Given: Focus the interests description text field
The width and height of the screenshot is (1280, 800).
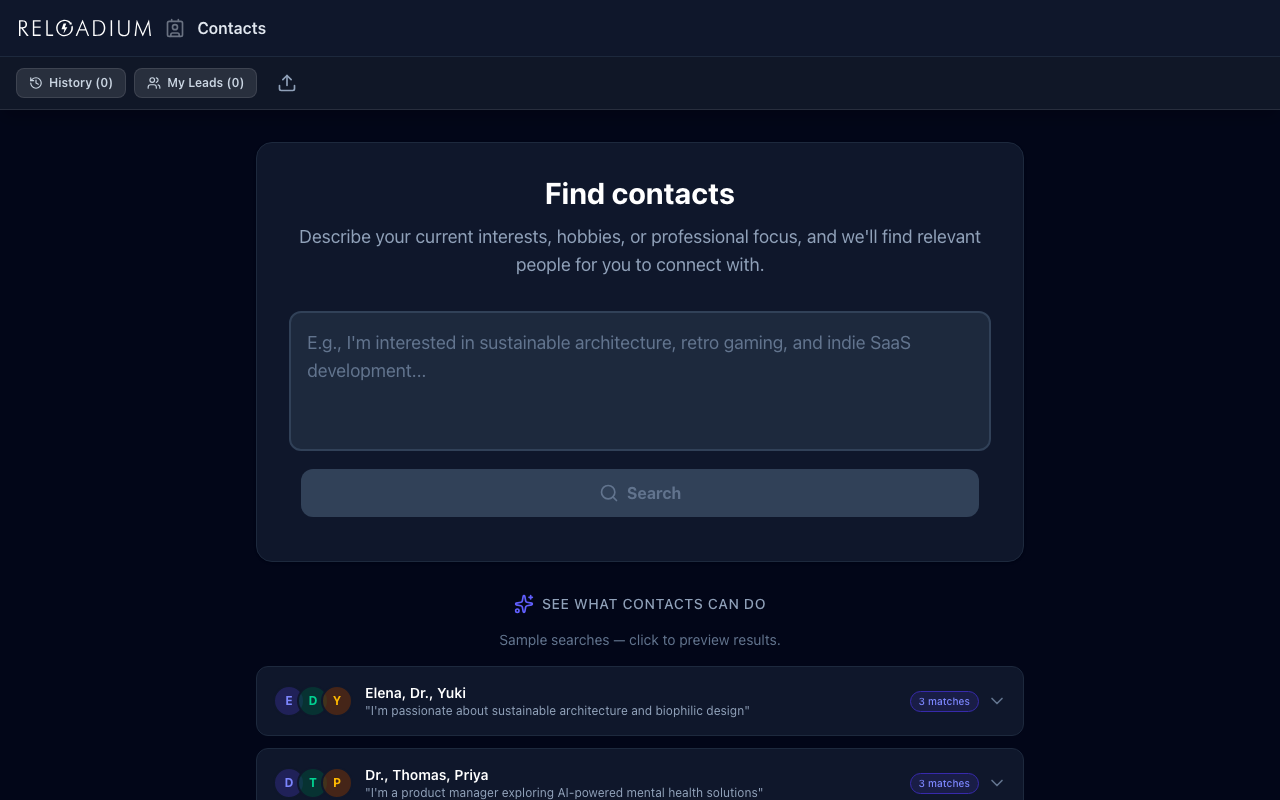Looking at the screenshot, I should 640,381.
